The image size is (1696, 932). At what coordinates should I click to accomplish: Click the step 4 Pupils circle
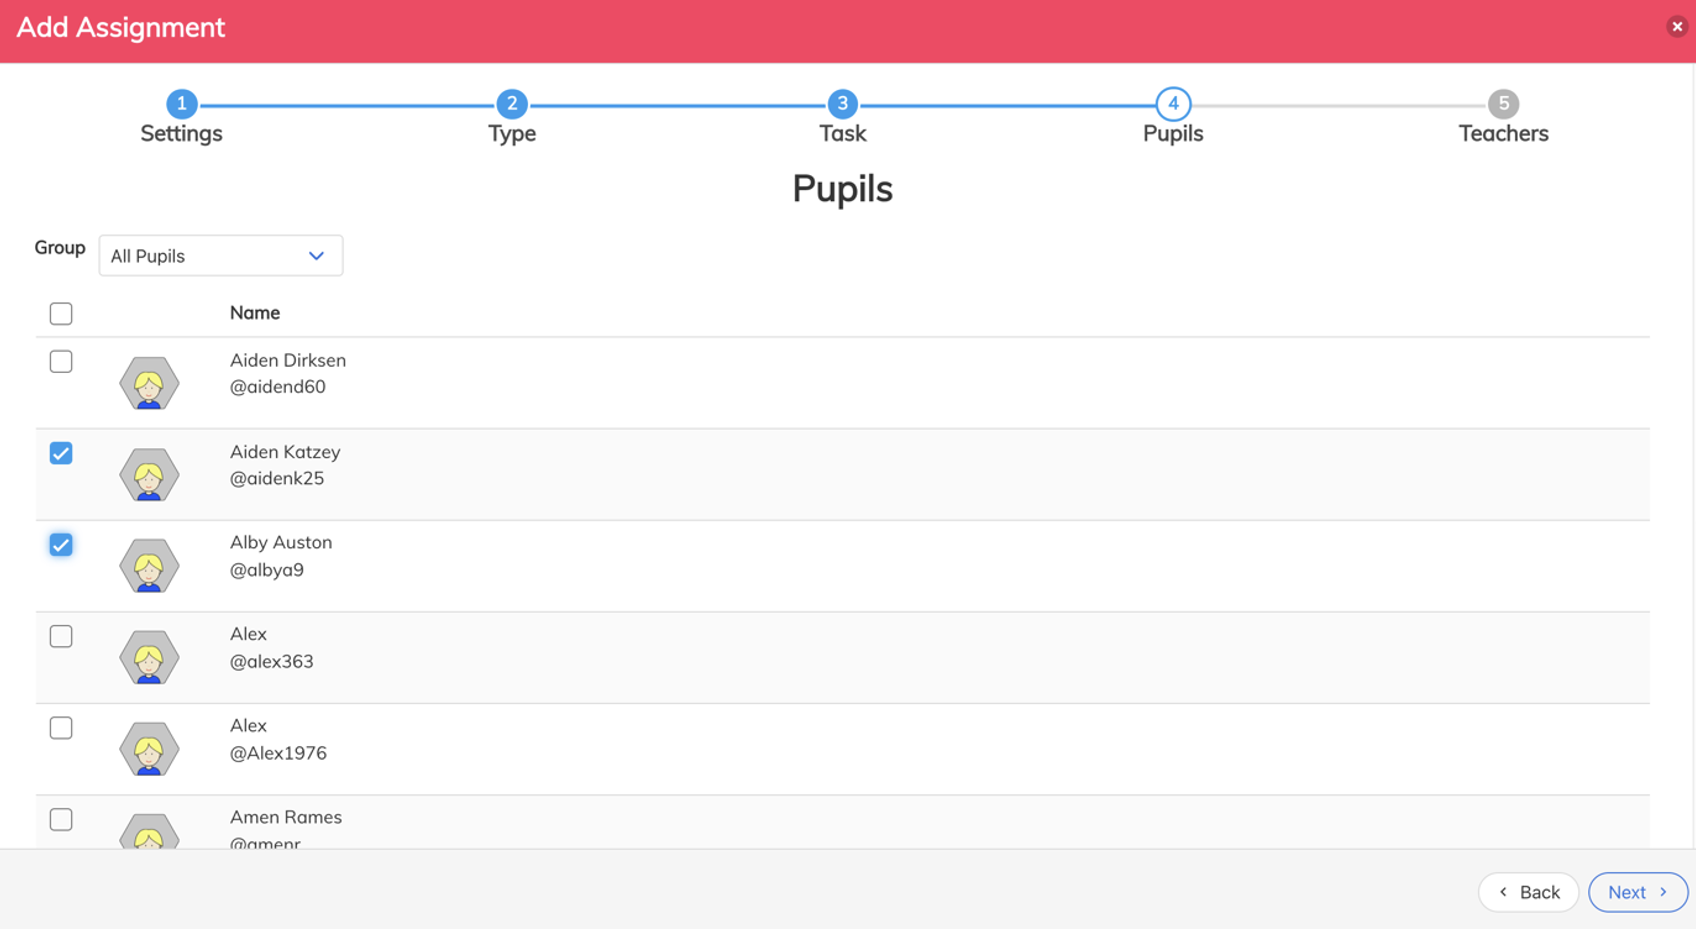pyautogui.click(x=1173, y=104)
